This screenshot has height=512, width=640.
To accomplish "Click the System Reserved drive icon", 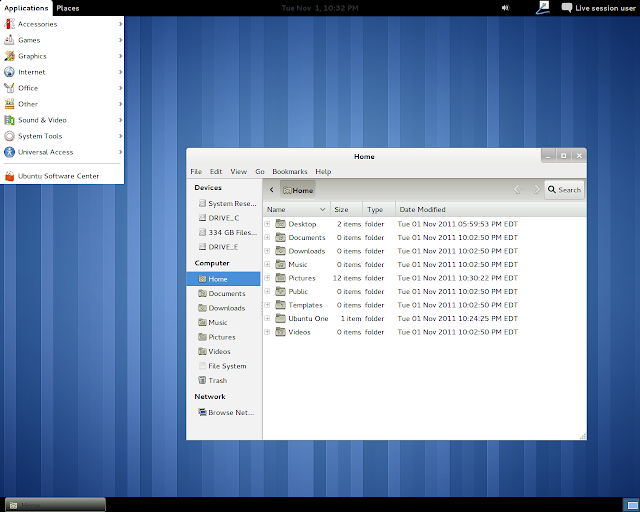I will (202, 203).
